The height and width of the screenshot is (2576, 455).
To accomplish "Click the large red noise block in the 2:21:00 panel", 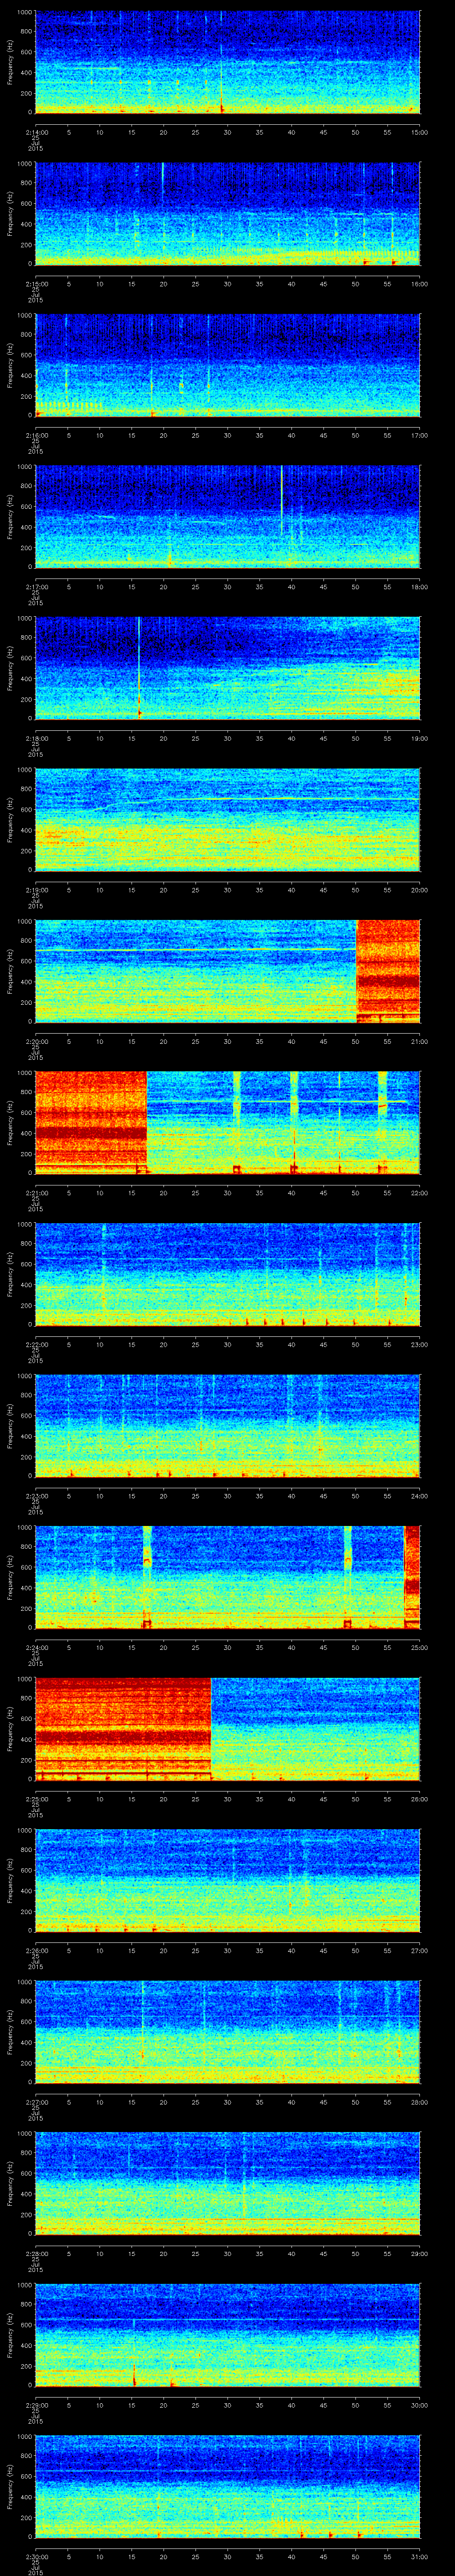I will [x=91, y=1122].
